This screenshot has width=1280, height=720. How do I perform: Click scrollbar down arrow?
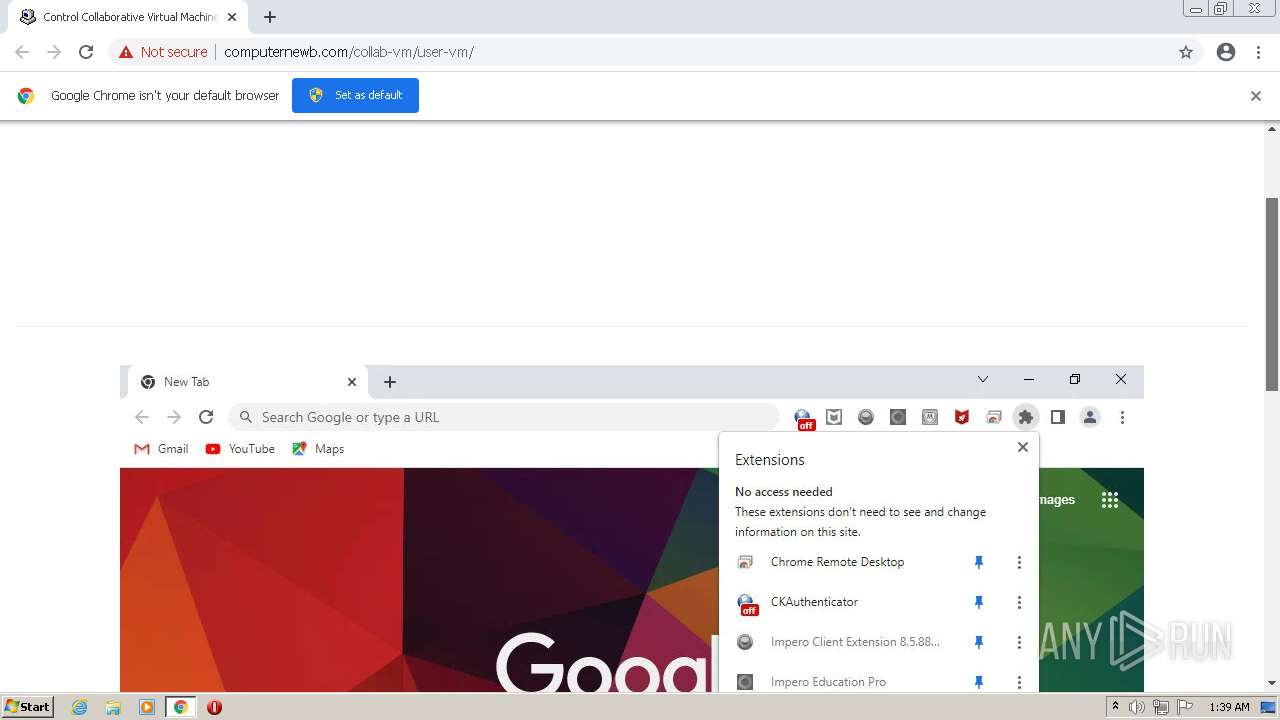1272,683
